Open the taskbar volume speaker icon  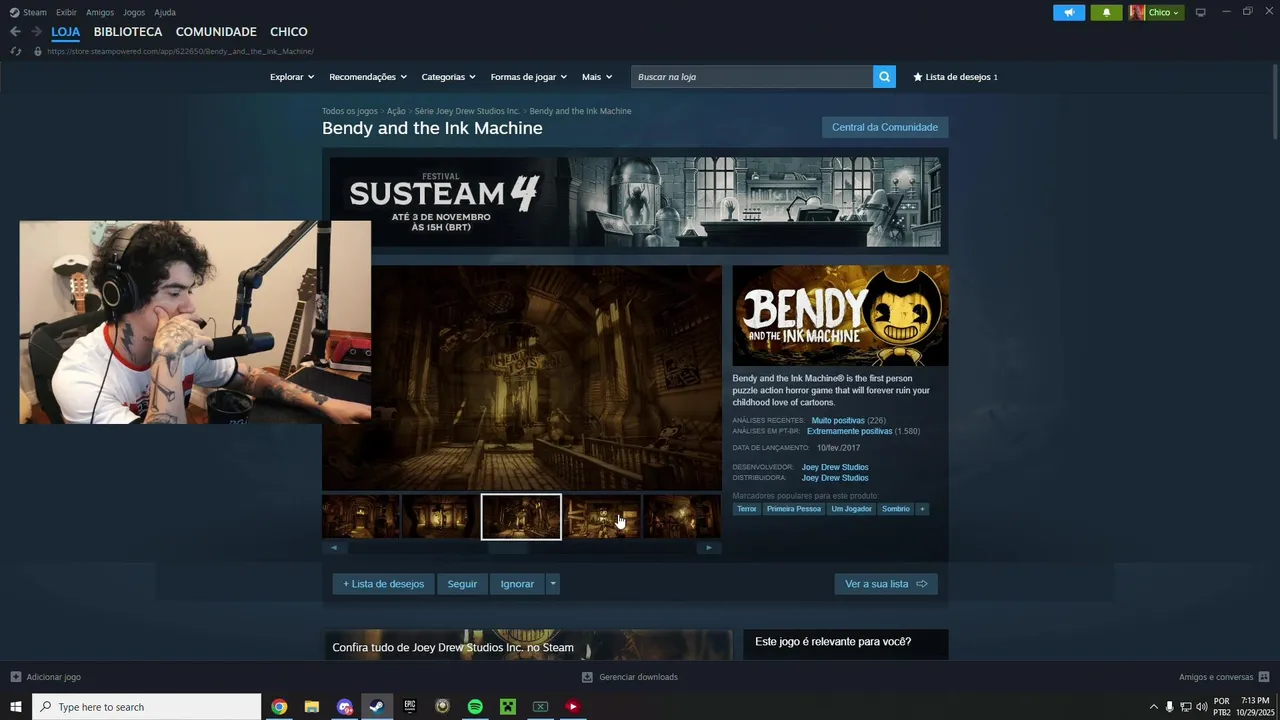[x=1201, y=707]
